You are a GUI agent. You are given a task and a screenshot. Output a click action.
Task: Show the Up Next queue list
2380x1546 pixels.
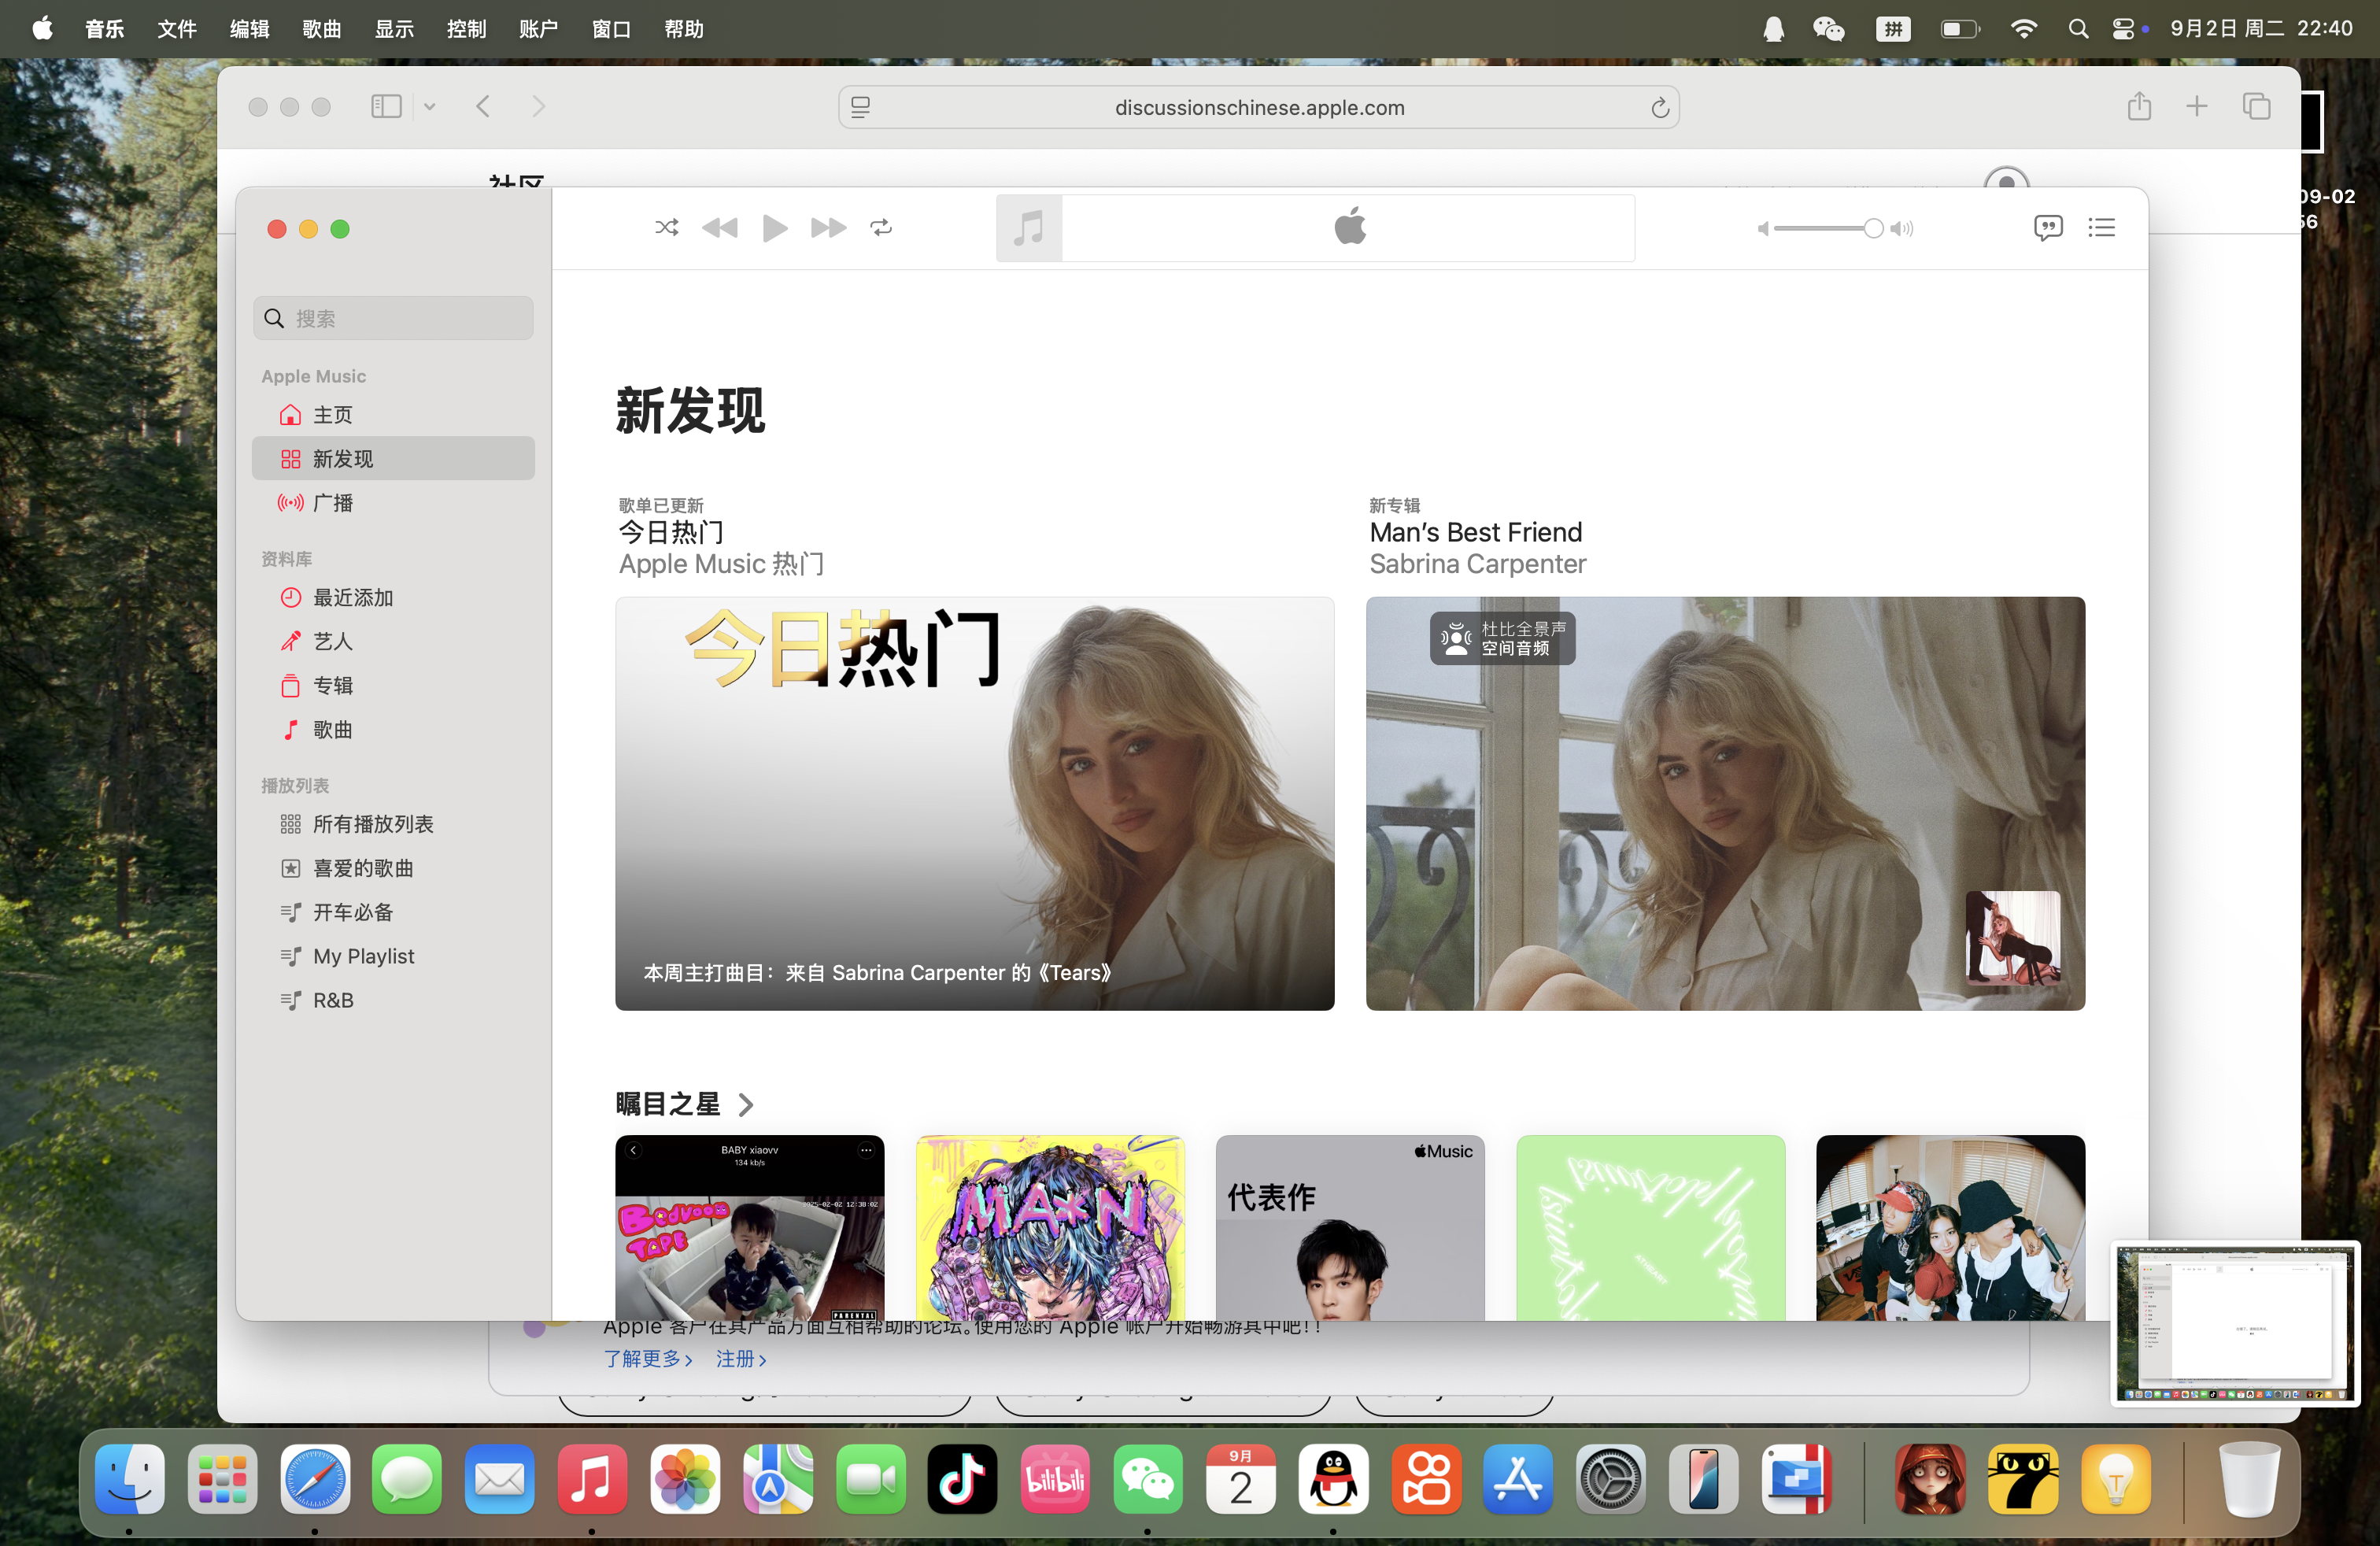[x=2101, y=228]
